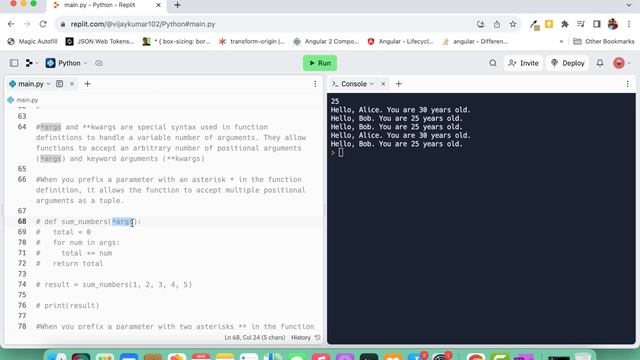The height and width of the screenshot is (360, 640).
Task: Click the repl visibility status icon
Action: tap(99, 63)
